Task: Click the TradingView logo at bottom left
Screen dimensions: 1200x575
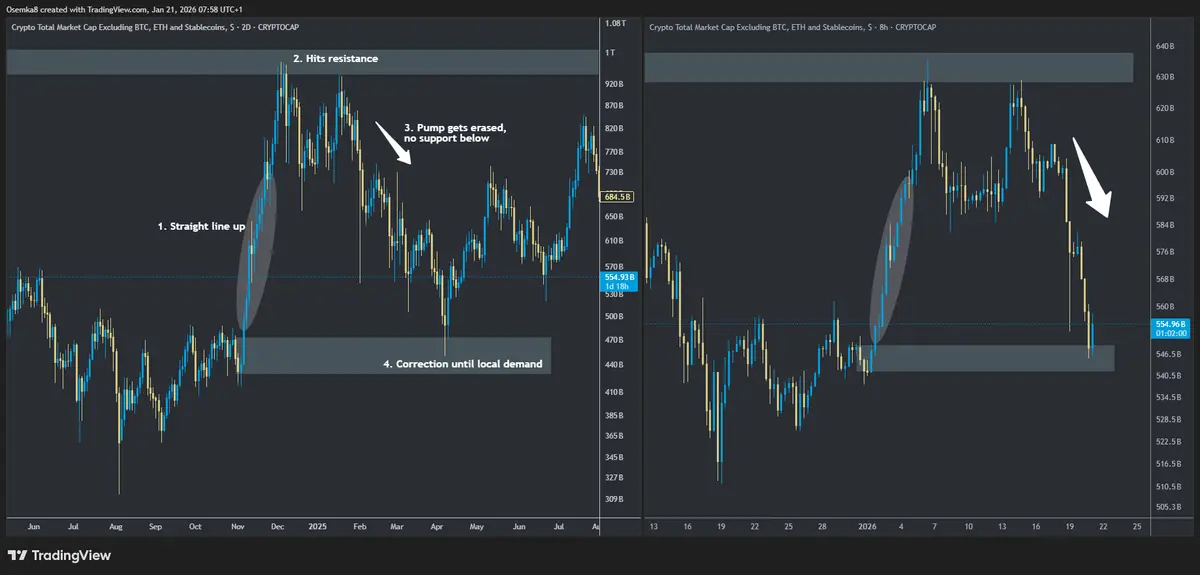Action: tap(59, 555)
